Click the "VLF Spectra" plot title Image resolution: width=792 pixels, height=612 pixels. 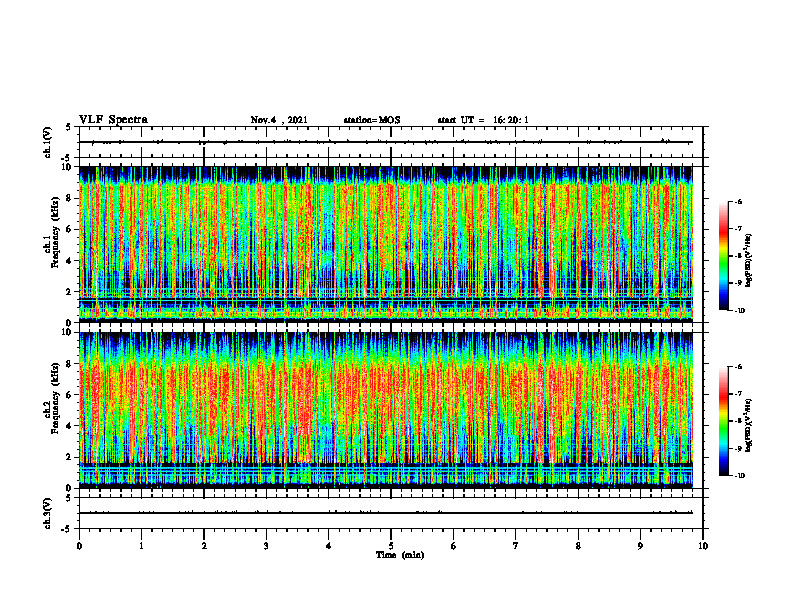point(113,120)
